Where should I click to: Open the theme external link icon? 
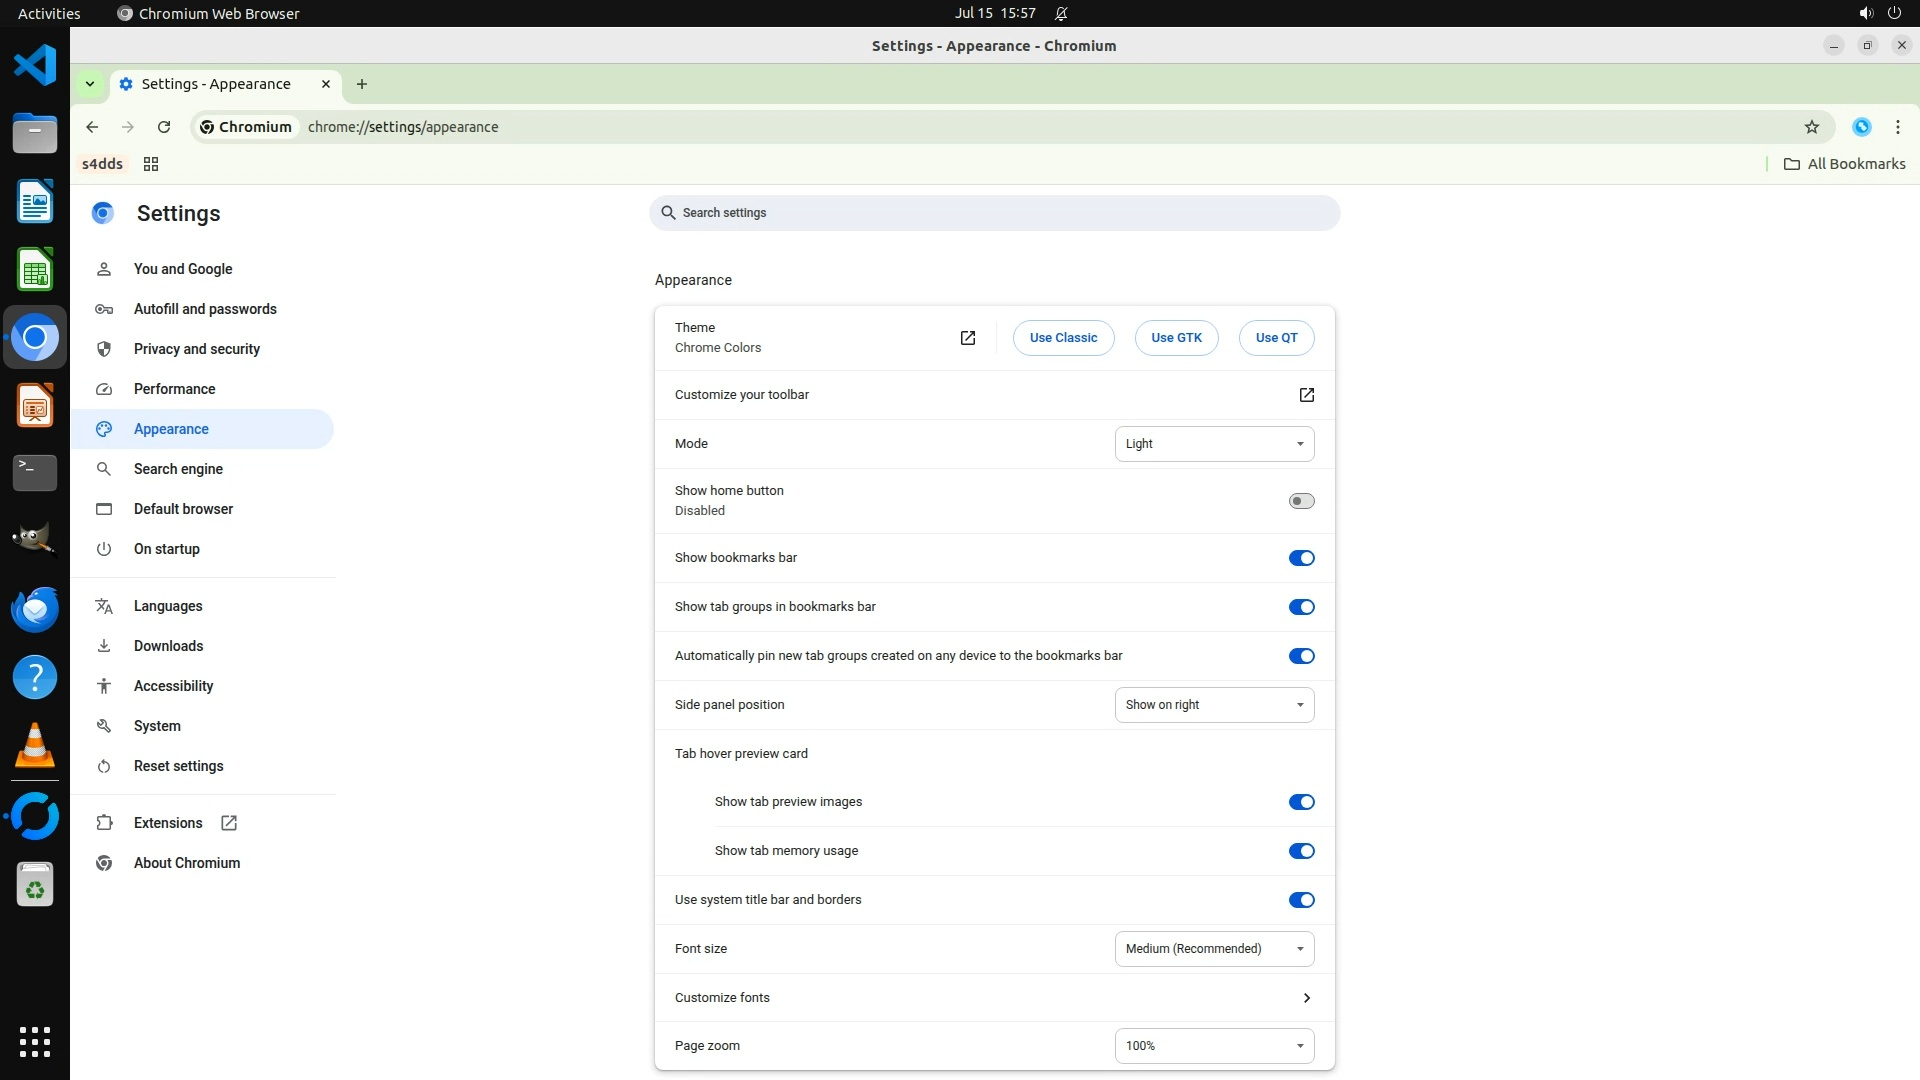click(x=967, y=338)
